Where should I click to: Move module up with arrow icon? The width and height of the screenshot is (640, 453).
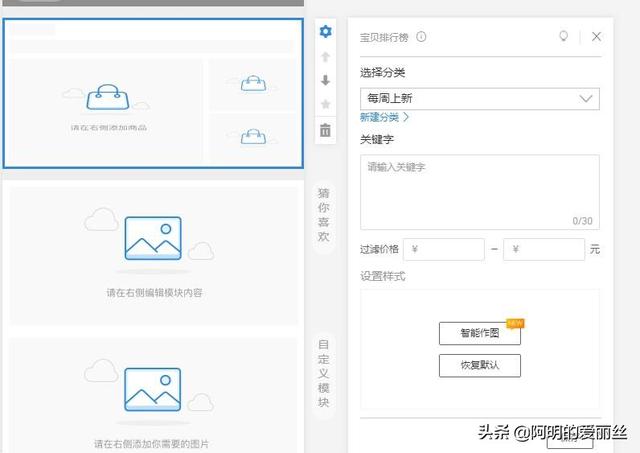[325, 57]
